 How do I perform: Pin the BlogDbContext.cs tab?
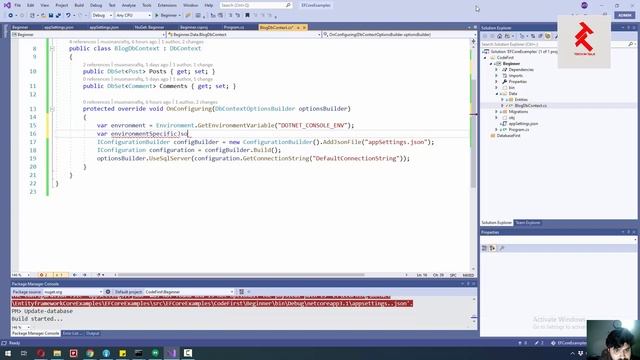click(298, 27)
